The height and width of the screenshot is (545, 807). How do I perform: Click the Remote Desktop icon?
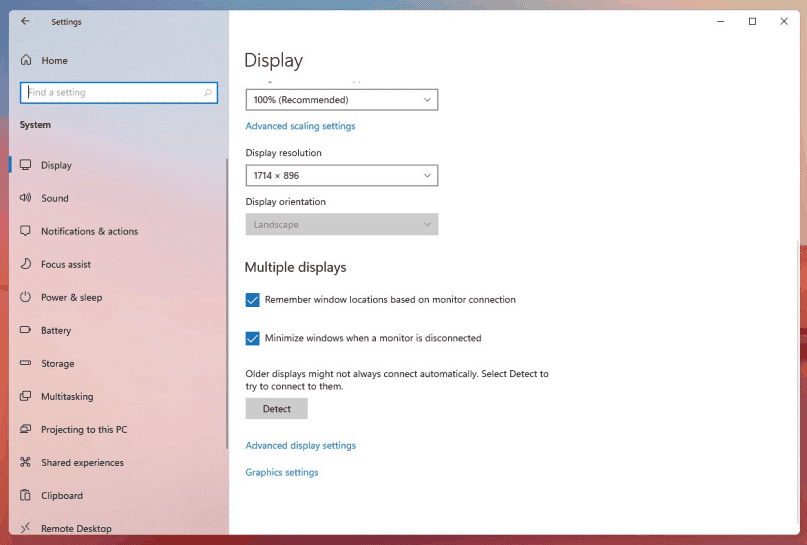[25, 528]
